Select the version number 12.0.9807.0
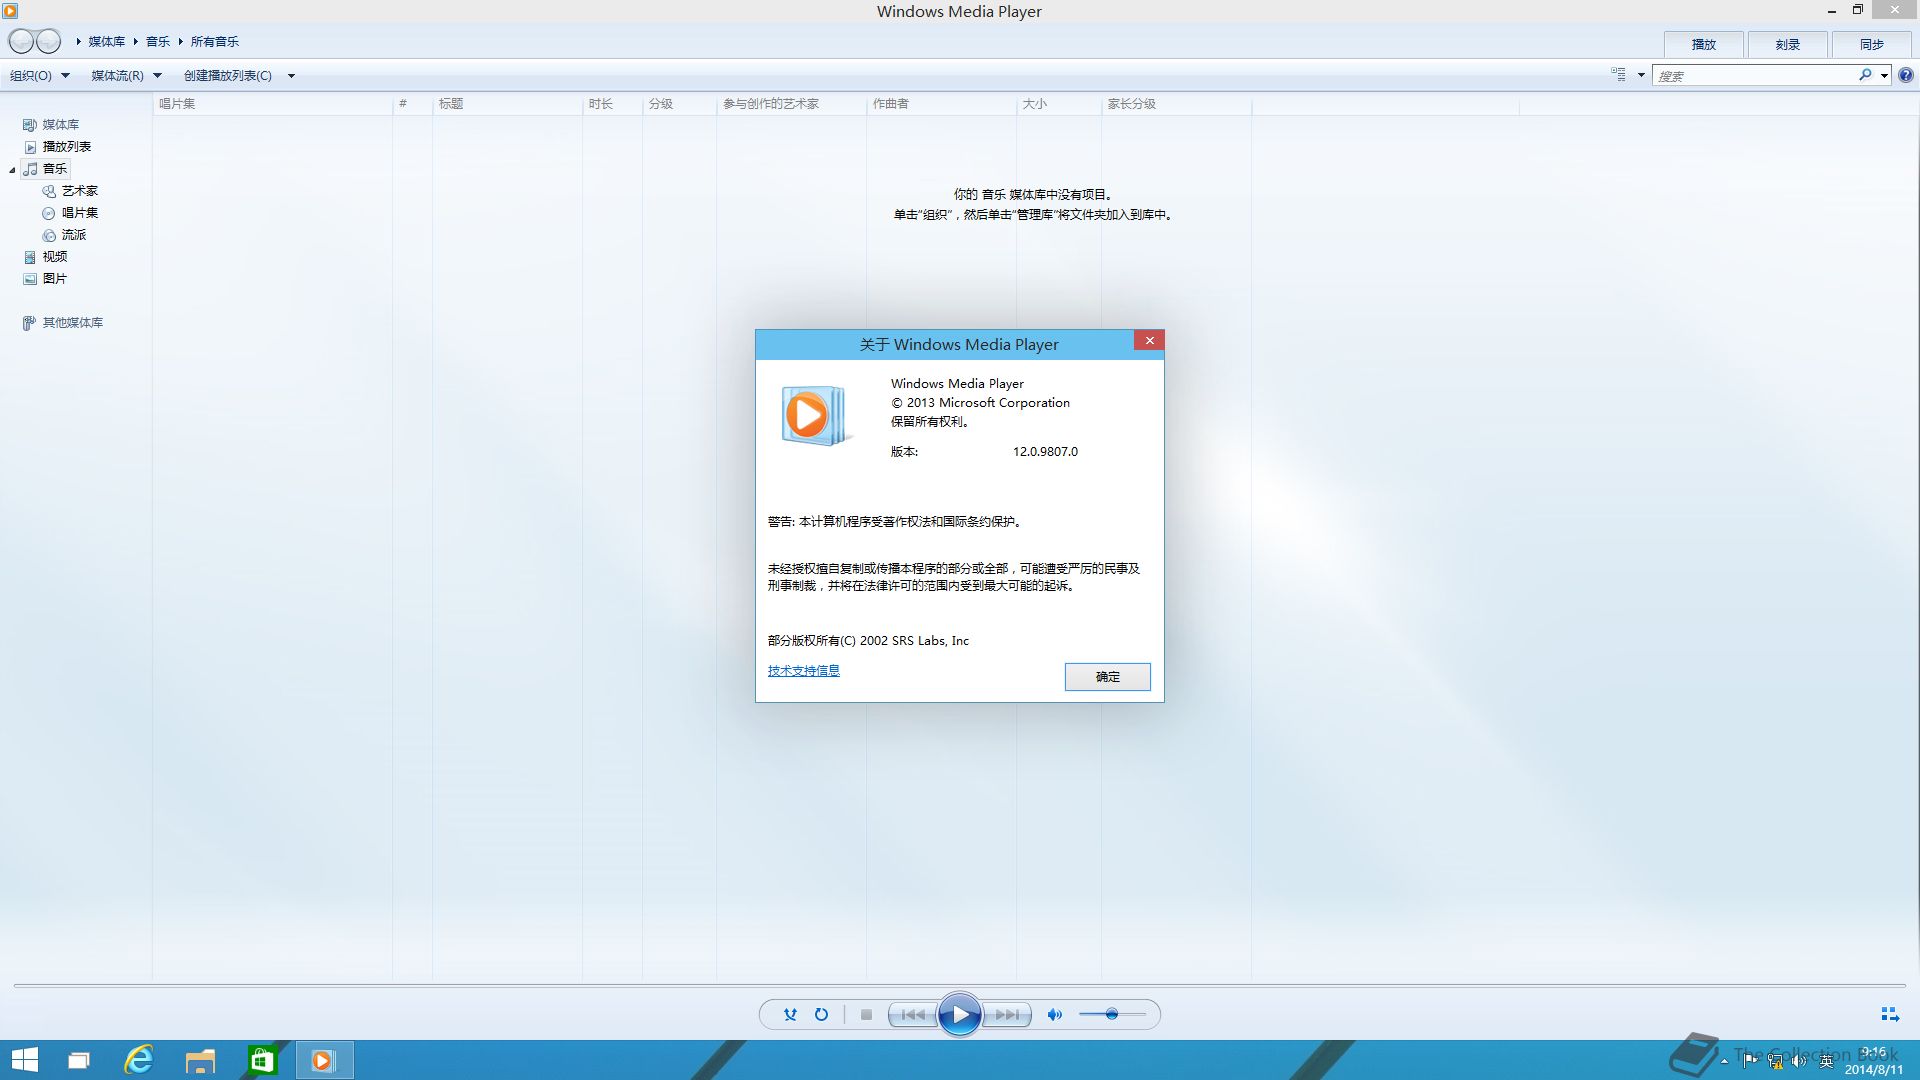This screenshot has height=1080, width=1920. click(1045, 451)
